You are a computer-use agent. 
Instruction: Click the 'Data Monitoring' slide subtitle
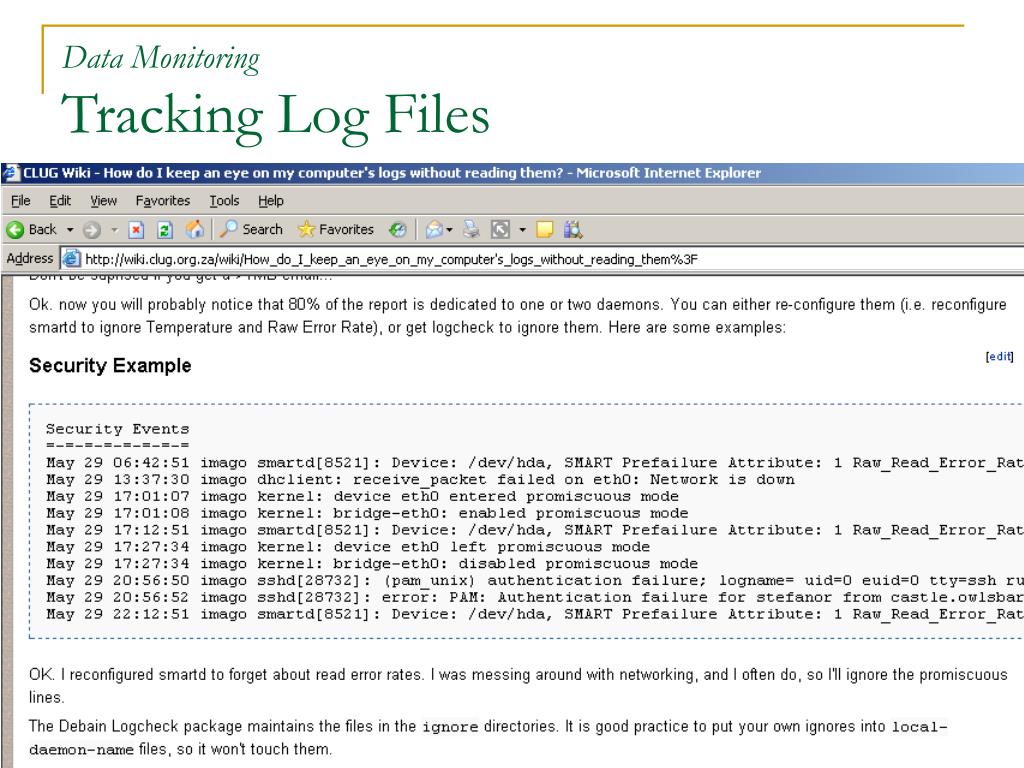[x=161, y=58]
